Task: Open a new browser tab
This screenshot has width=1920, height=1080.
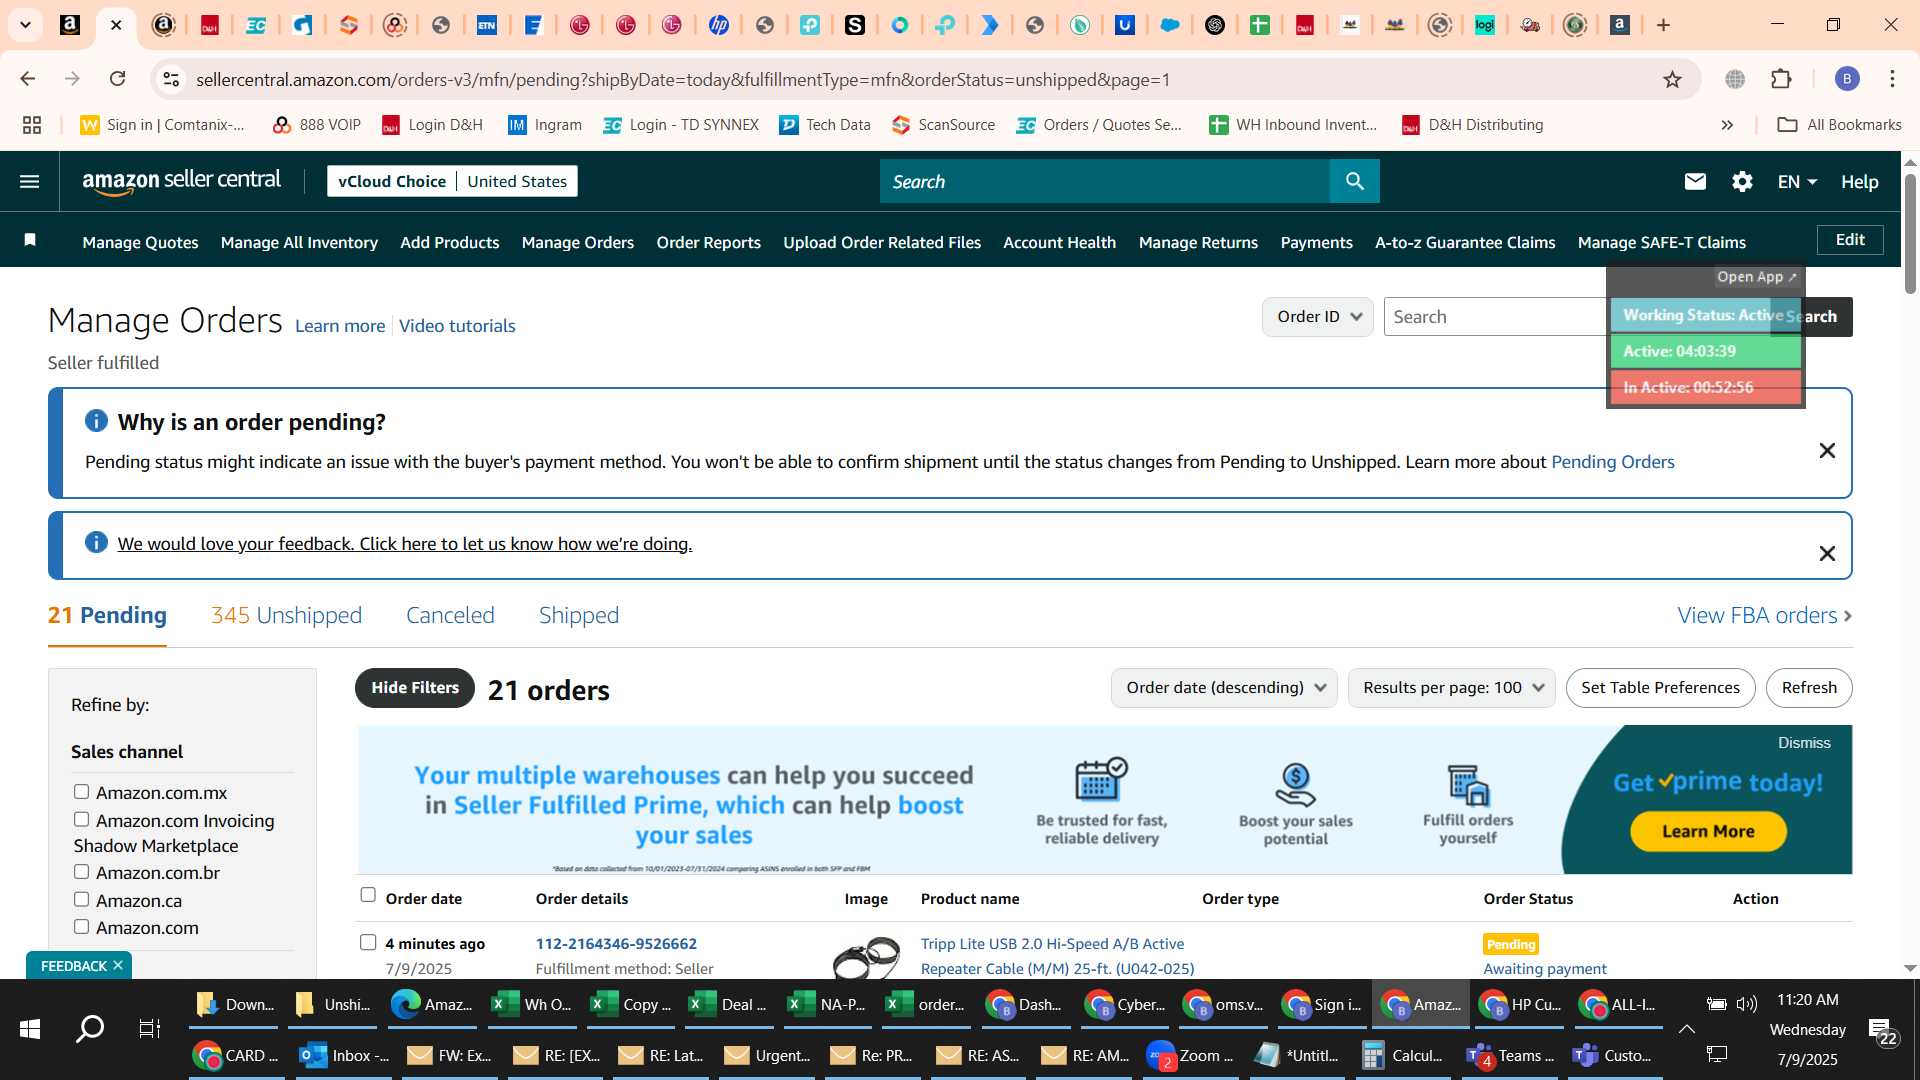Action: 1664,25
